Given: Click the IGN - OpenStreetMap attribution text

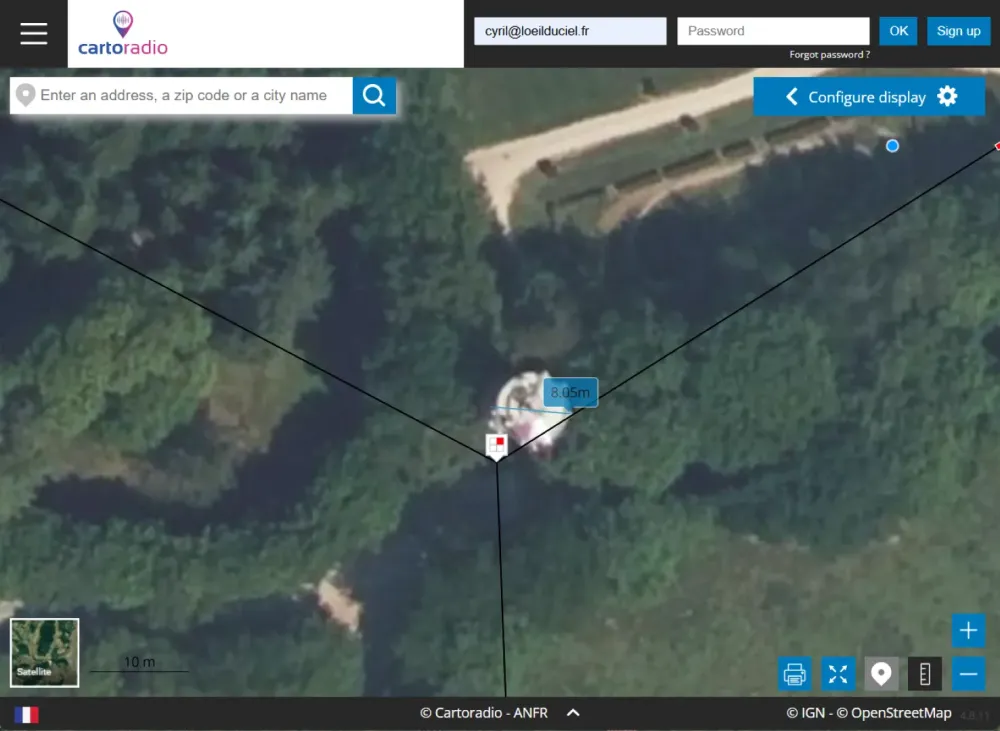Looking at the screenshot, I should (x=869, y=713).
